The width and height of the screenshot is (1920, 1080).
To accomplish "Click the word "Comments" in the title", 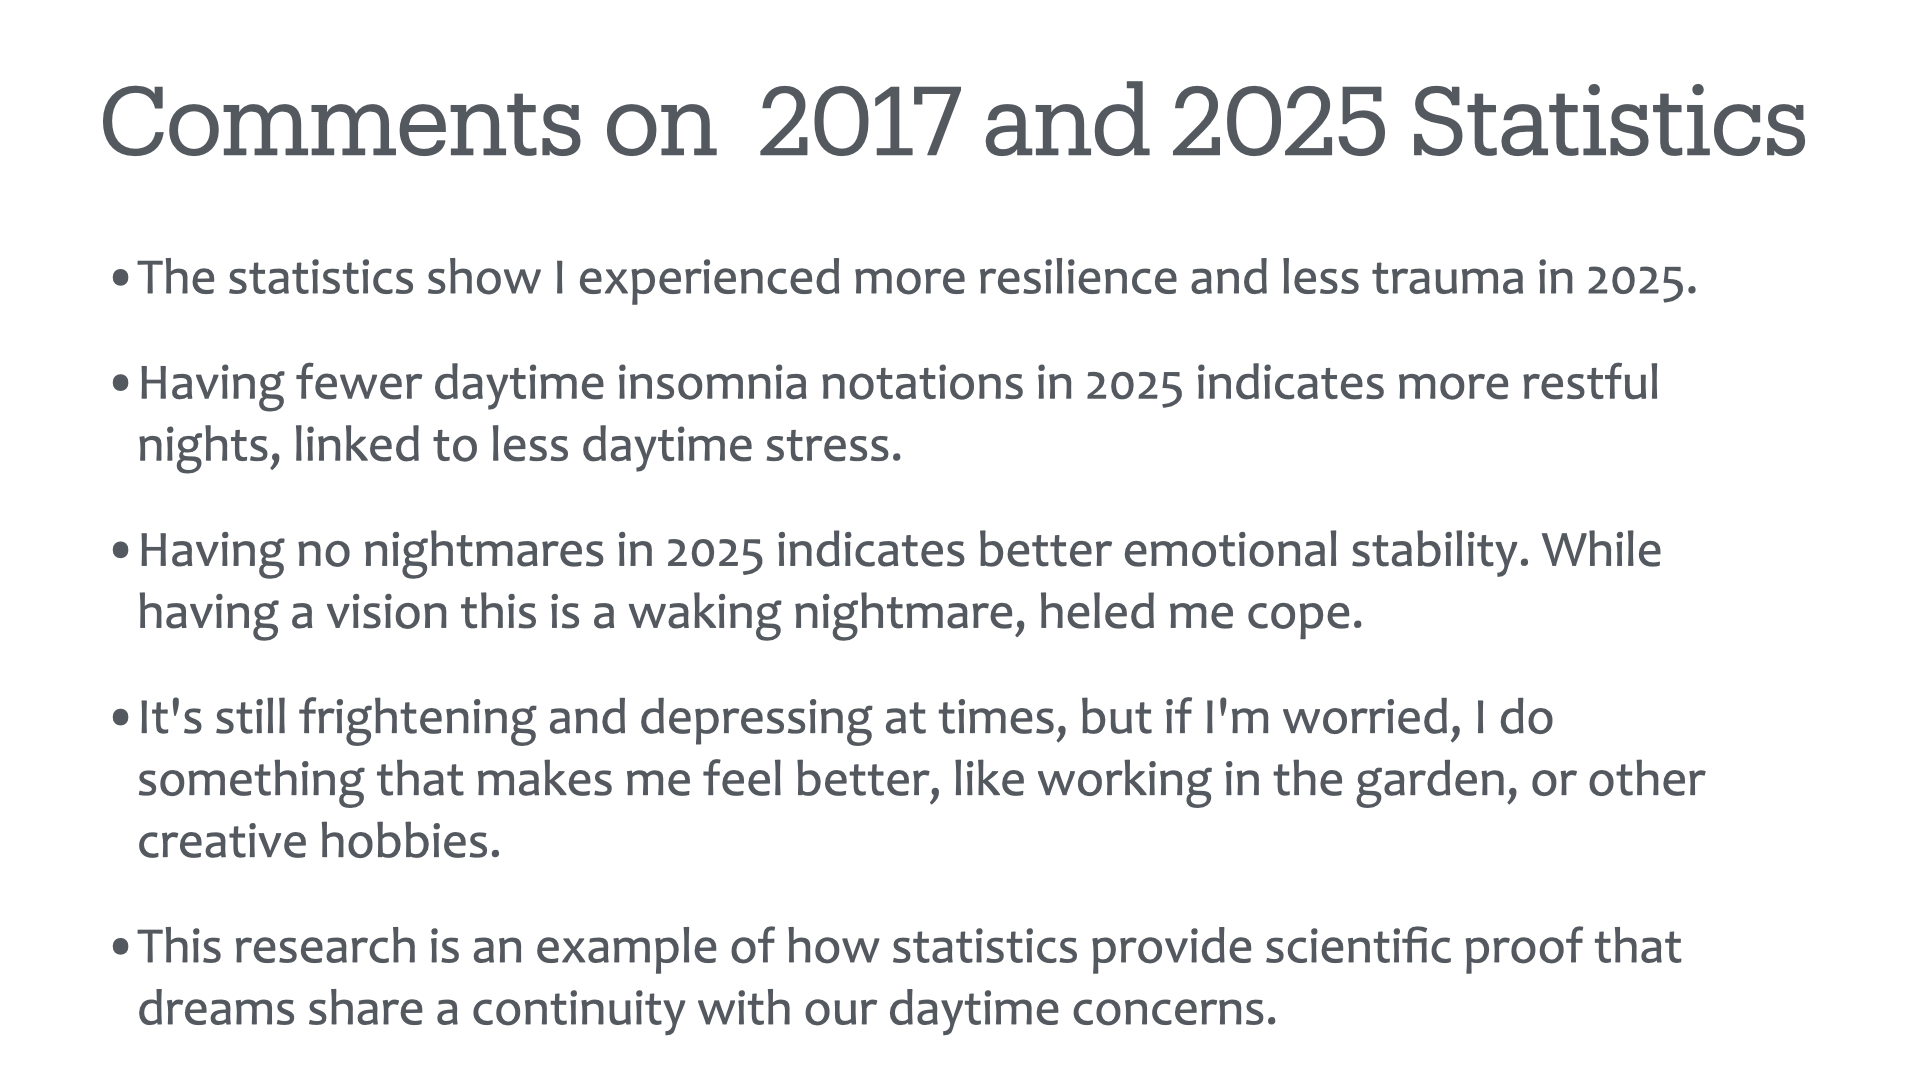I will tap(341, 124).
